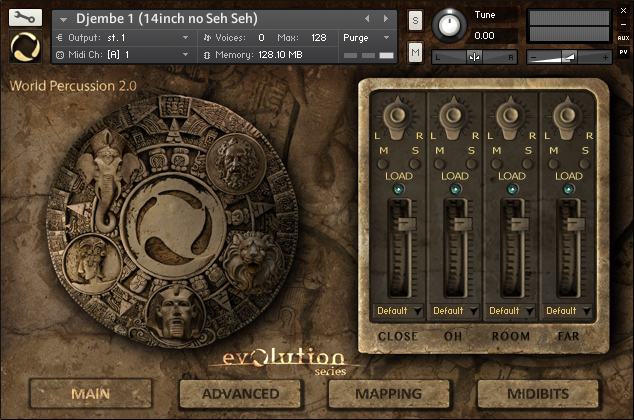Select the lion head medallion
The width and height of the screenshot is (634, 420).
click(253, 259)
